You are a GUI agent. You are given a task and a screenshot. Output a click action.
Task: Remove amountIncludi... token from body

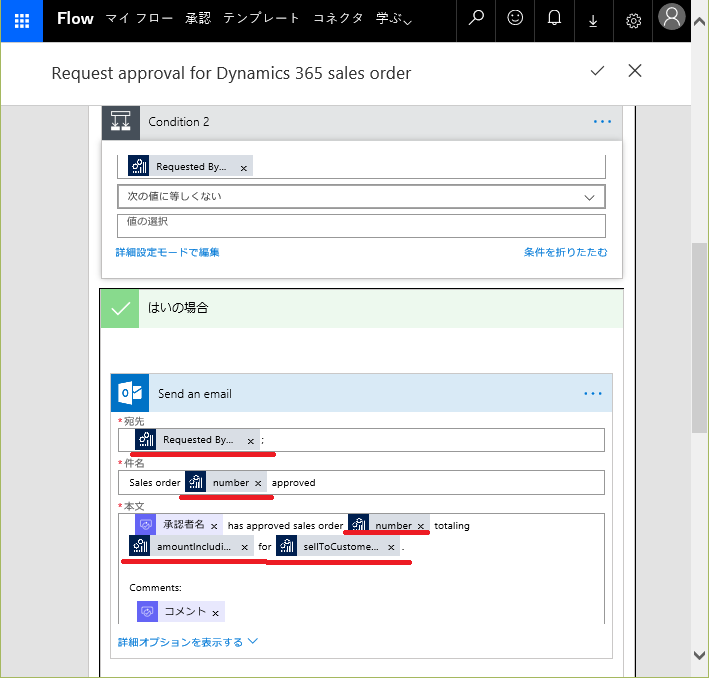[244, 548]
